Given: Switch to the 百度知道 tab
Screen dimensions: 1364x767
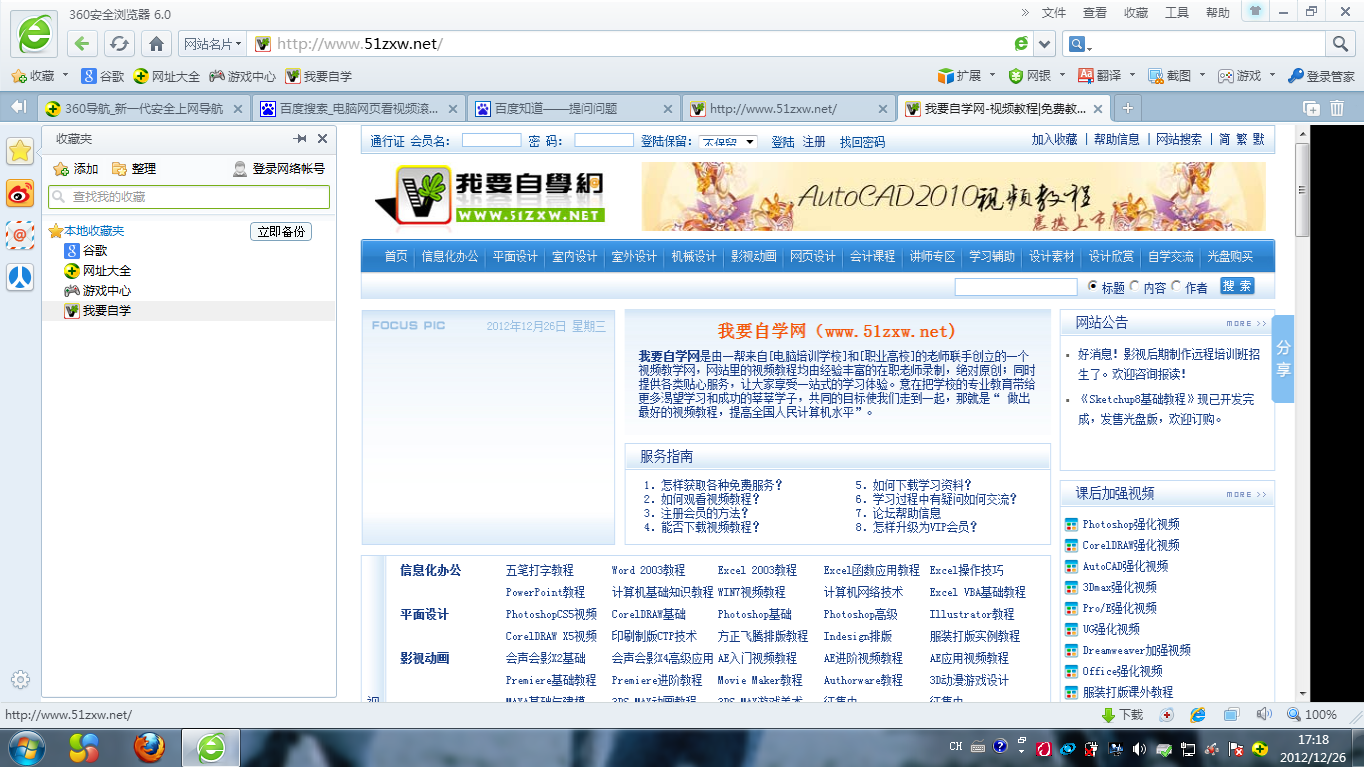Looking at the screenshot, I should (573, 109).
